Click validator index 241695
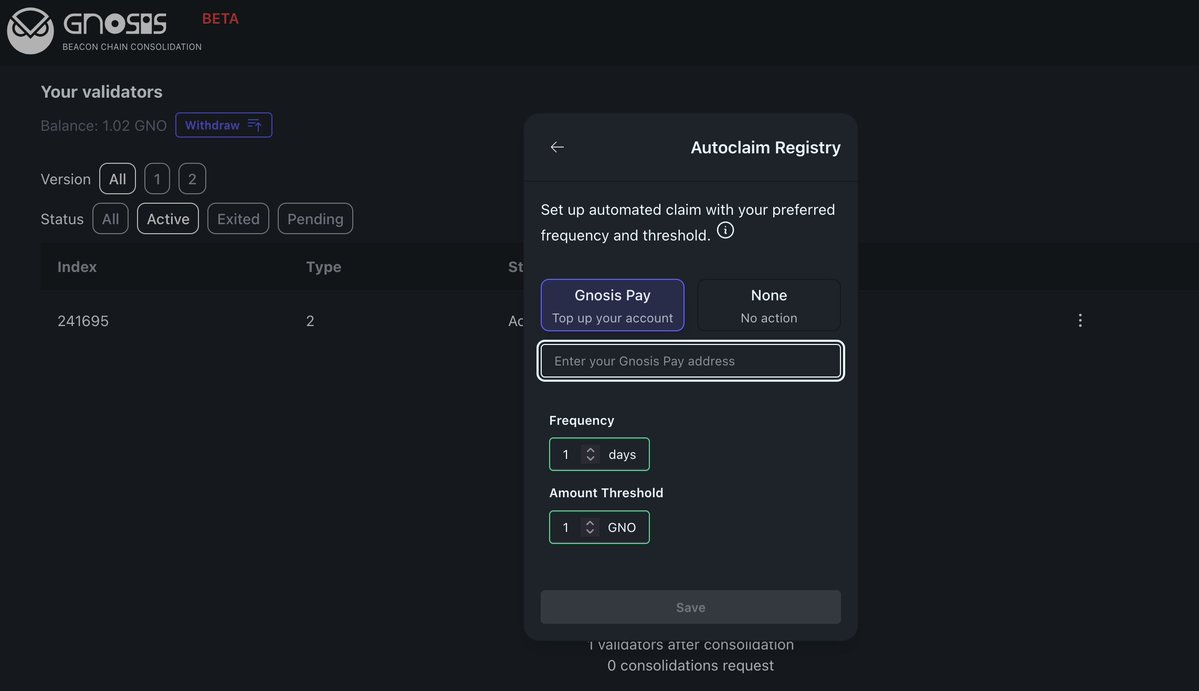1199x691 pixels. point(83,321)
